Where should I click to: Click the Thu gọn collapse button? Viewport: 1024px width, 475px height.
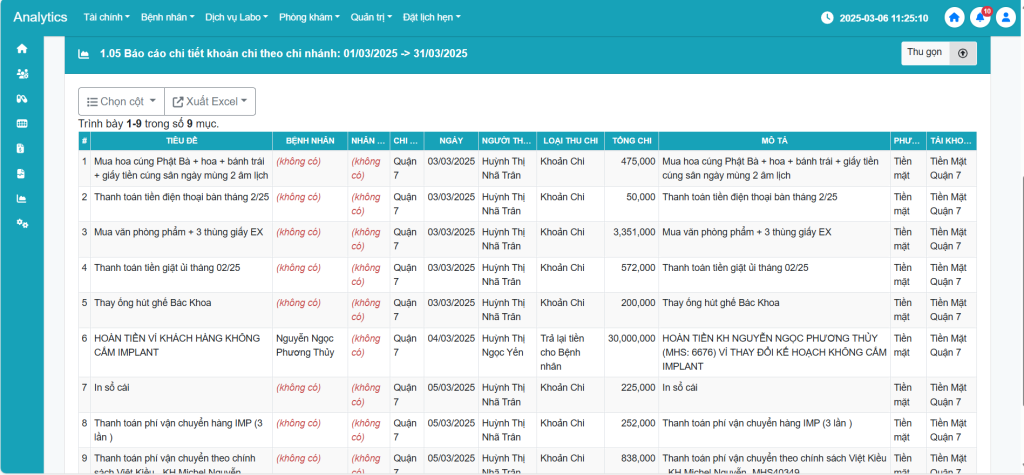[x=938, y=53]
